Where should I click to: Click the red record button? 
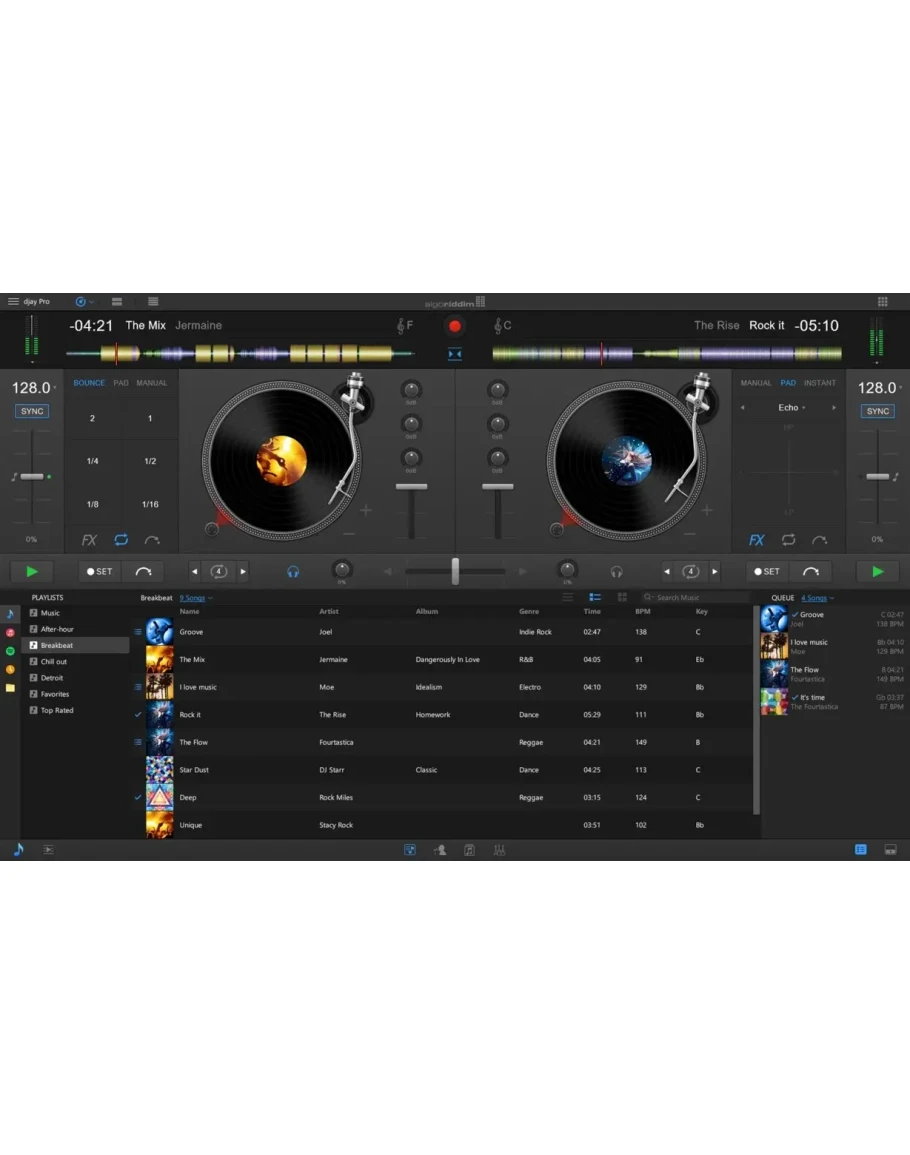(455, 326)
